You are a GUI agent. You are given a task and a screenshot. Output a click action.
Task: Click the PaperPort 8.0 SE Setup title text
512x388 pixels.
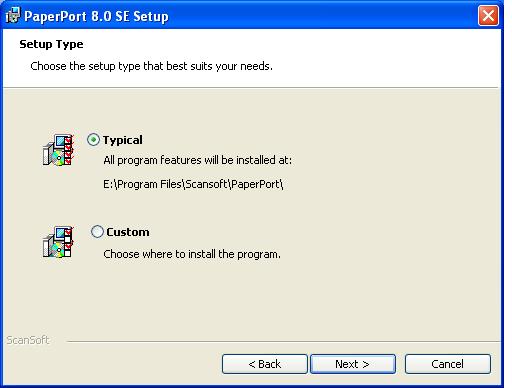(96, 16)
